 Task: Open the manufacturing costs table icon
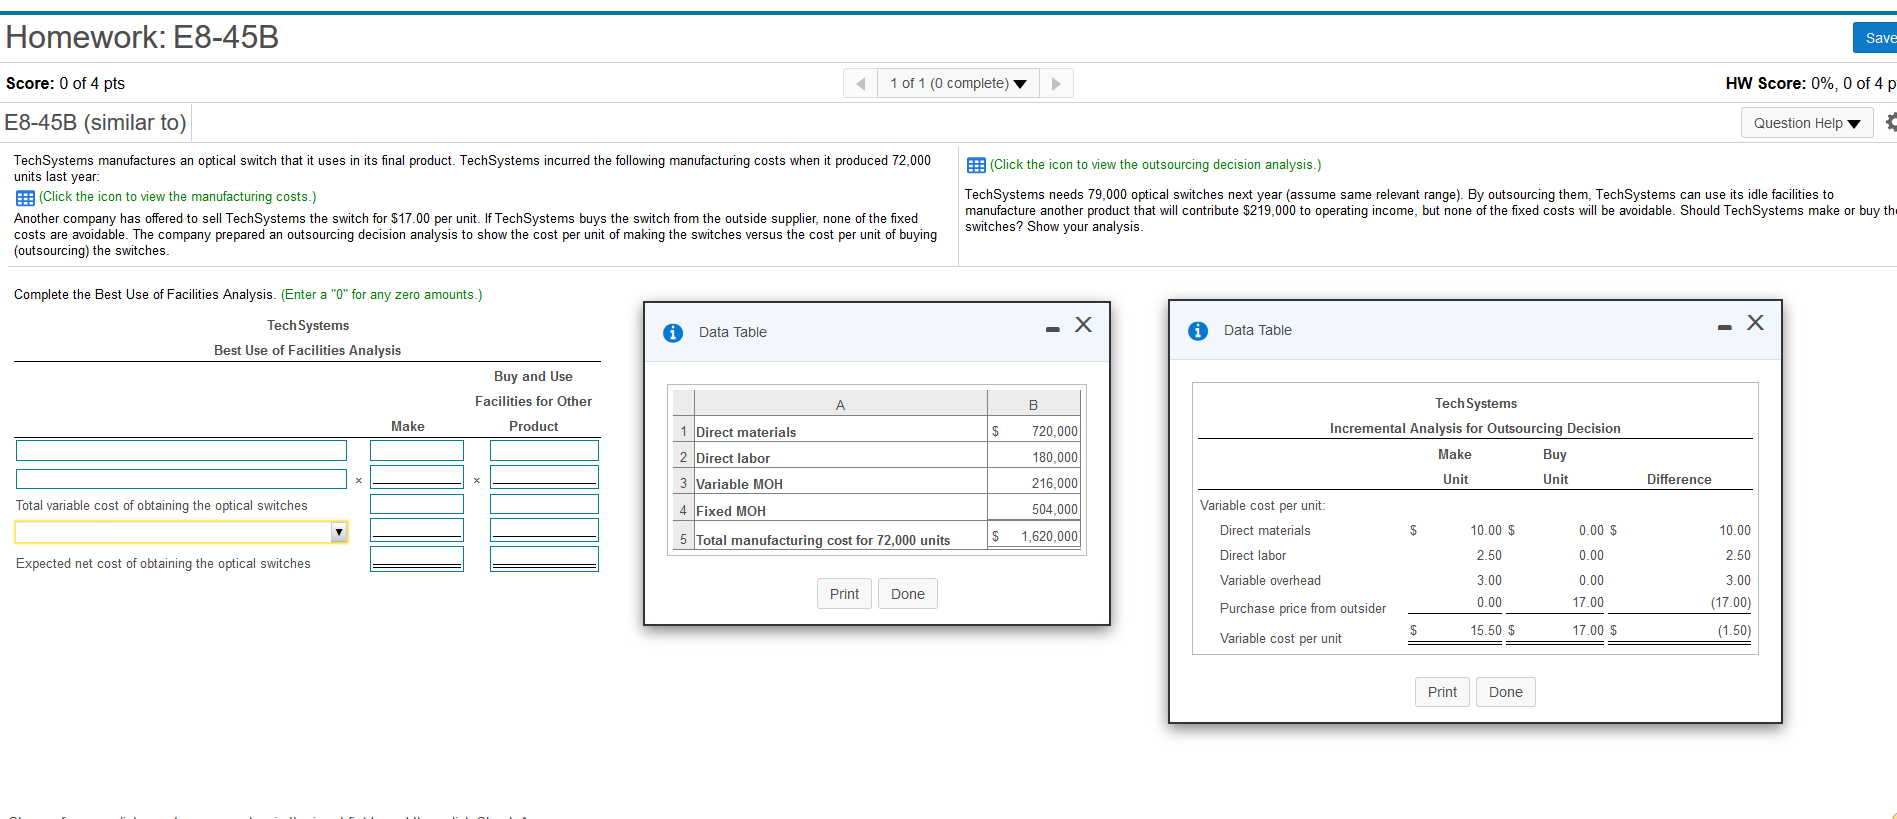coord(25,198)
